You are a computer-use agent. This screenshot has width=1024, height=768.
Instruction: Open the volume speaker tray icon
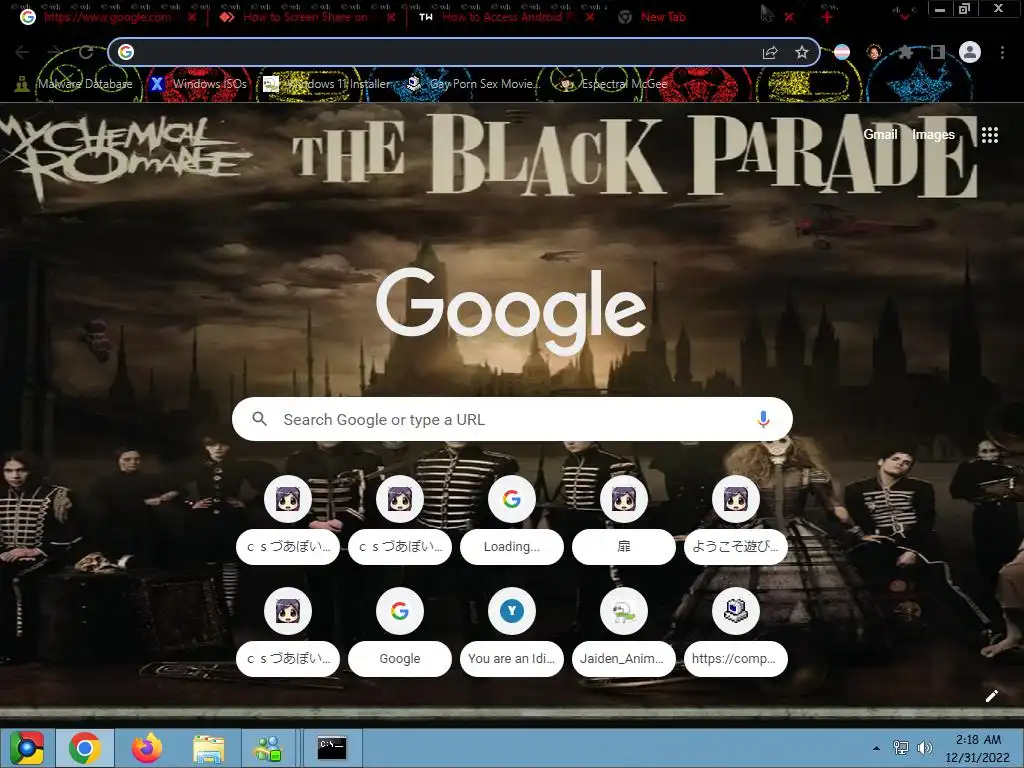[x=925, y=748]
